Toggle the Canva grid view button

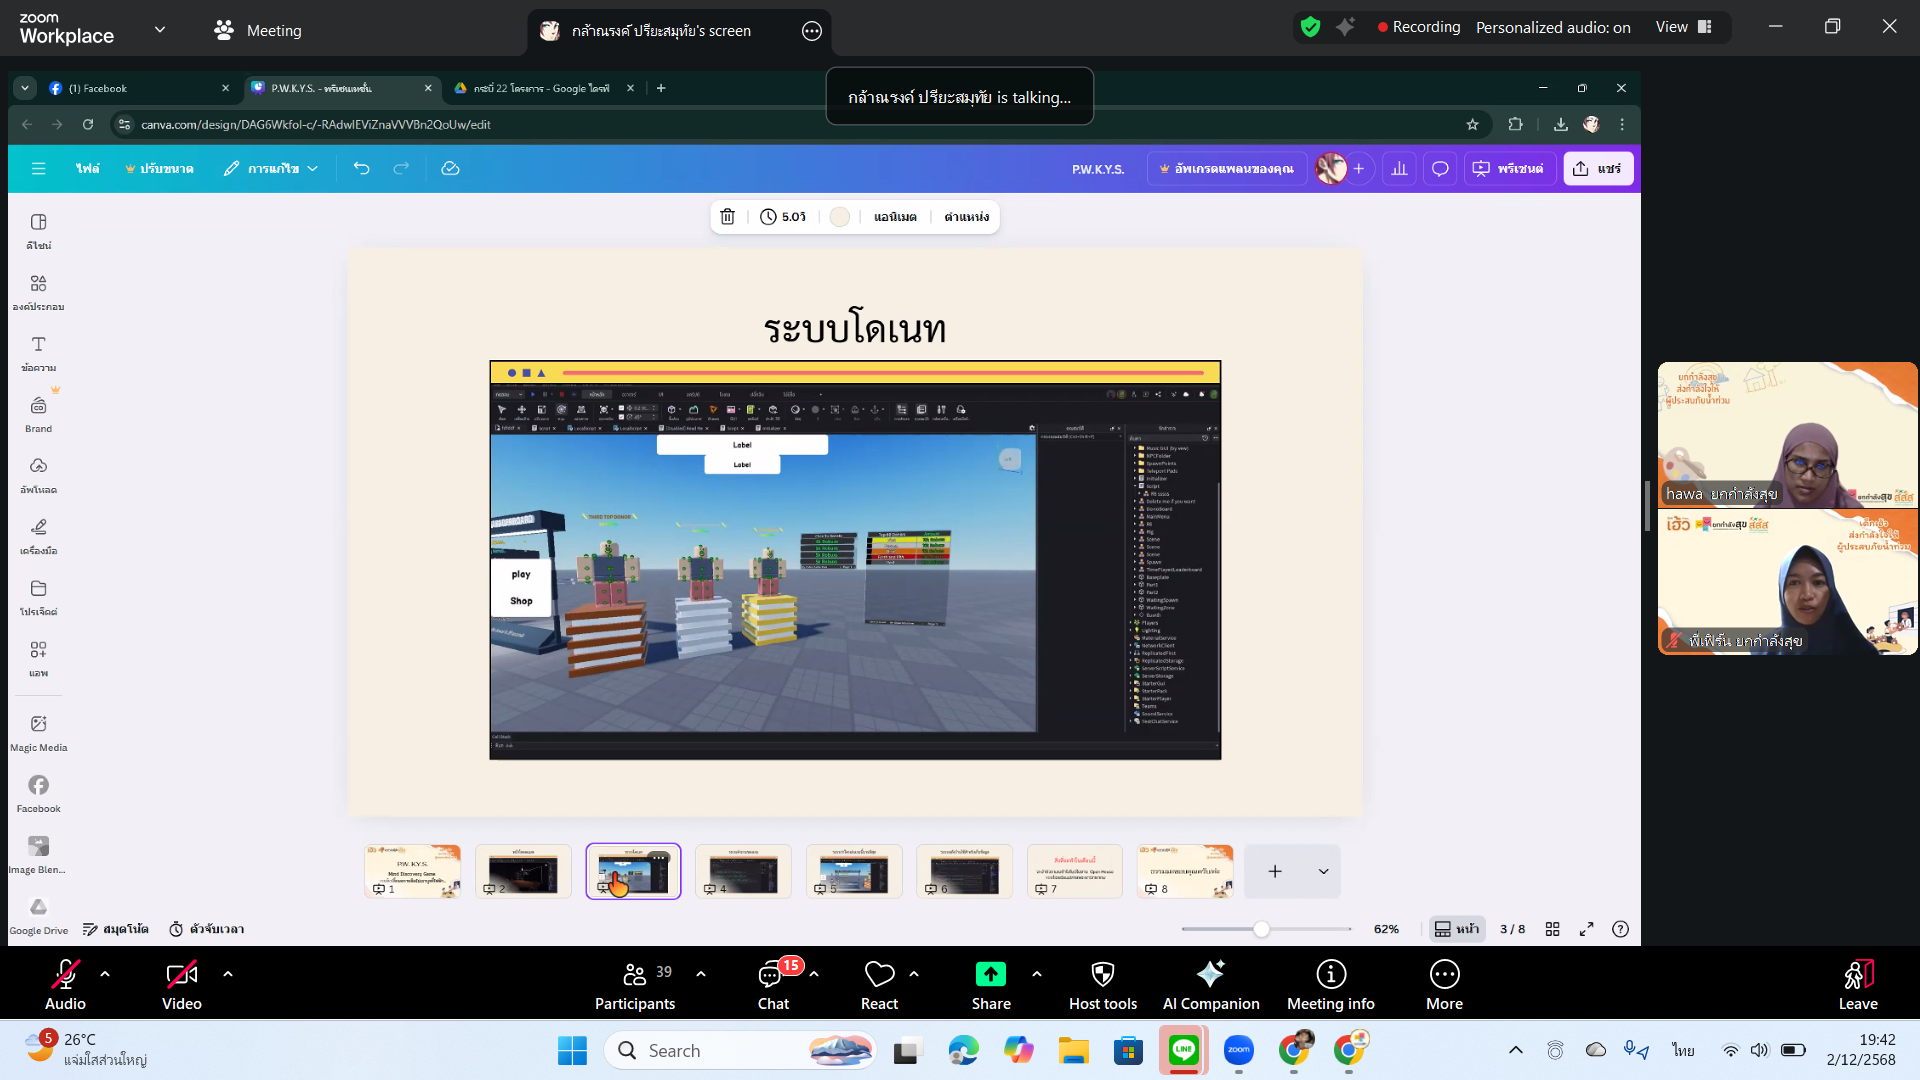pyautogui.click(x=1552, y=929)
